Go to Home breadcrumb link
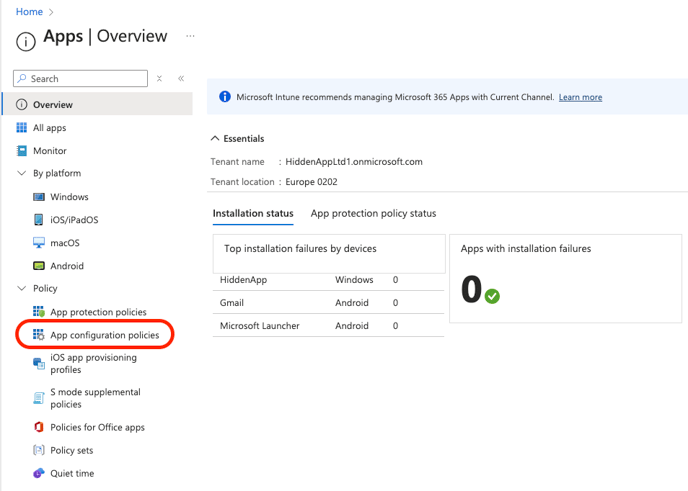Viewport: 688px width, 491px height. click(x=29, y=12)
